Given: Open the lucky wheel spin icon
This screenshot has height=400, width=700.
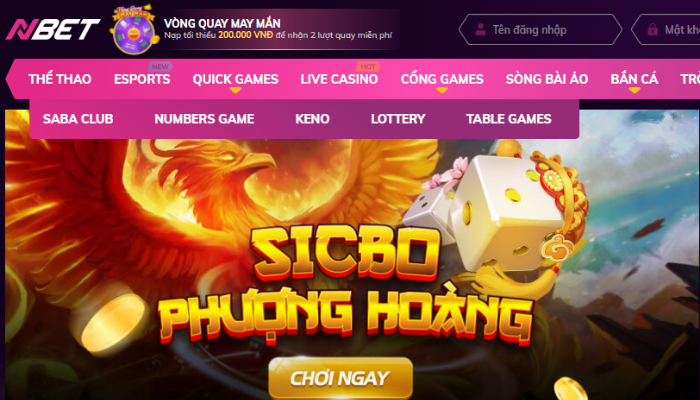Looking at the screenshot, I should (134, 29).
